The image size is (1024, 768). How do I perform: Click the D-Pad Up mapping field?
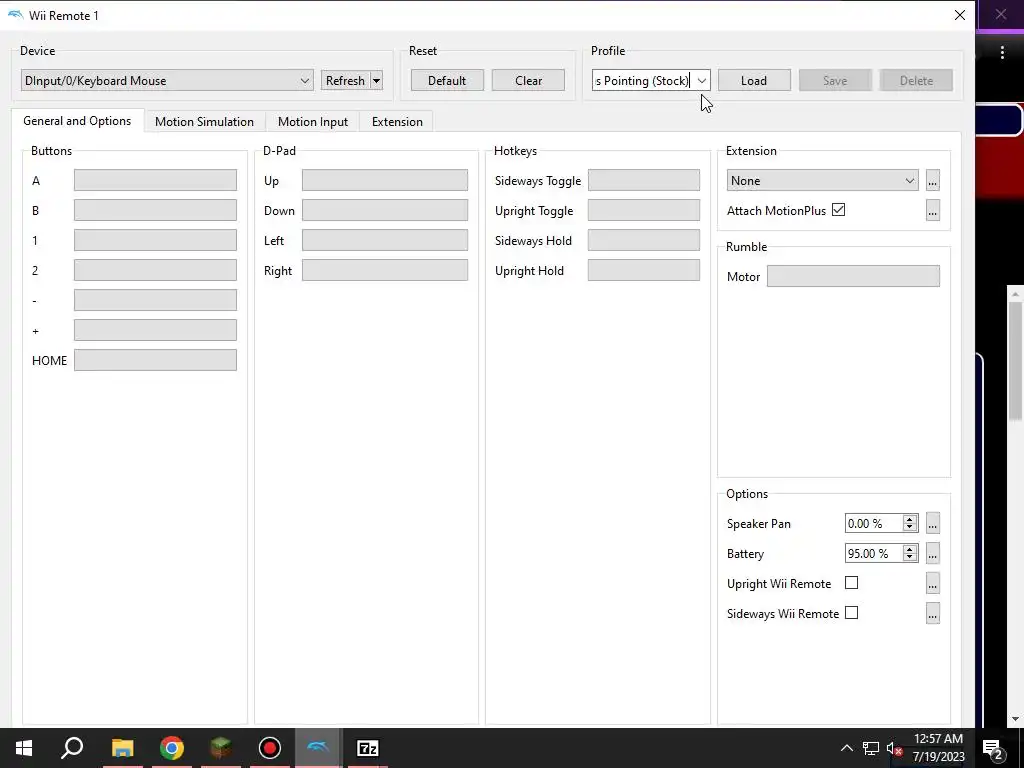[x=385, y=180]
